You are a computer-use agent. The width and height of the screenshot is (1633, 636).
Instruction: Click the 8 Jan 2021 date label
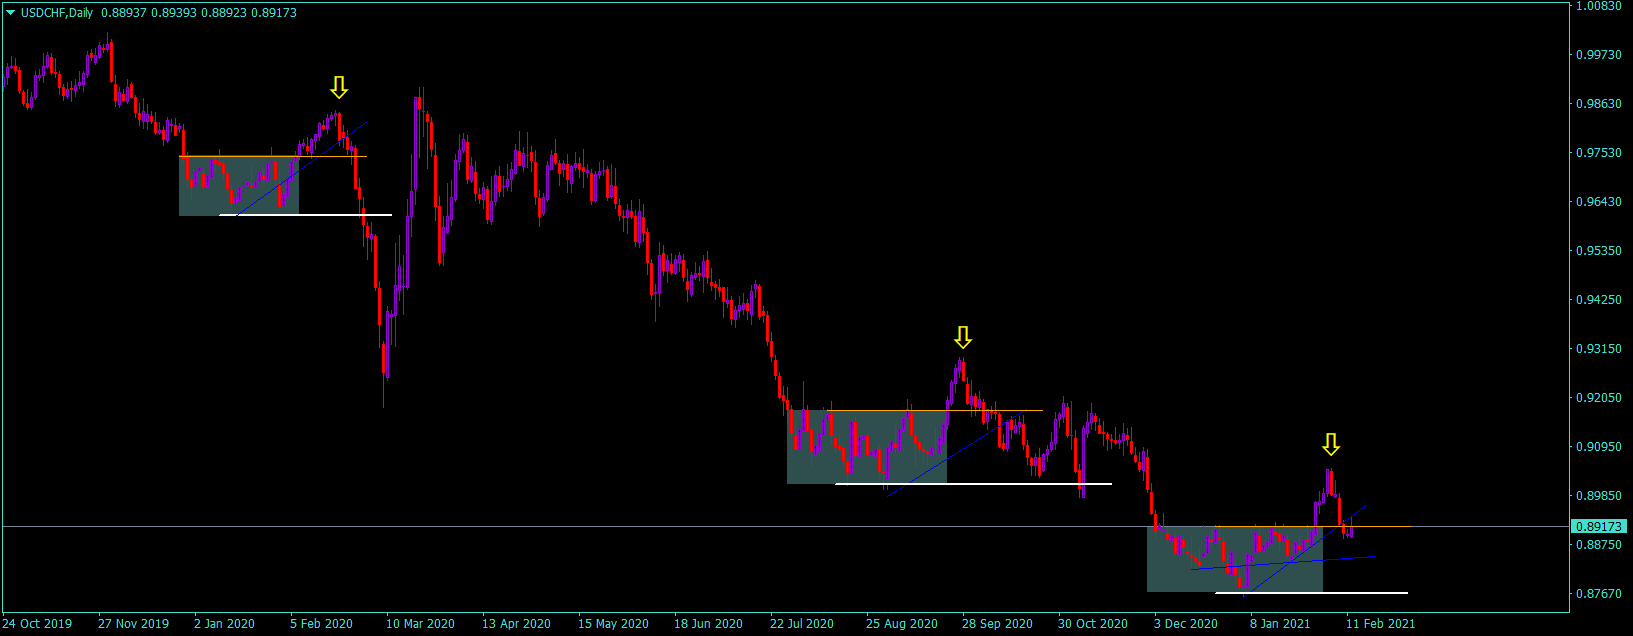1280,624
